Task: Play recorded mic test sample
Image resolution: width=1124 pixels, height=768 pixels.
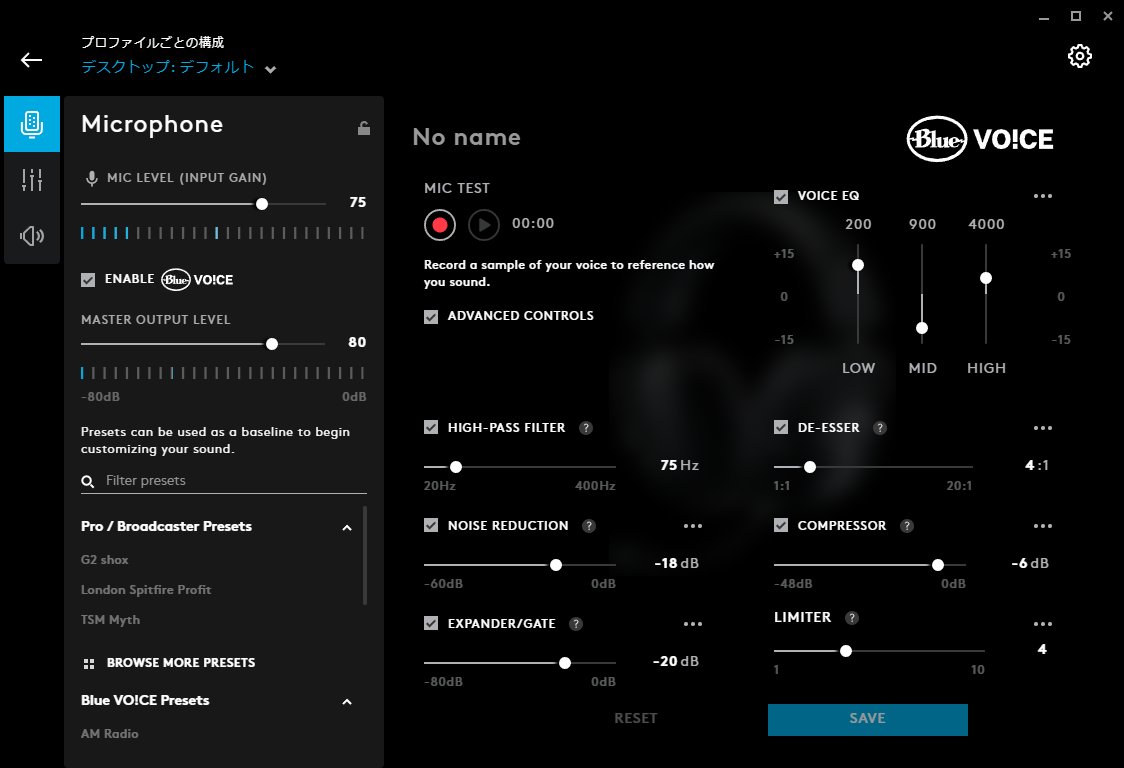Action: click(484, 225)
